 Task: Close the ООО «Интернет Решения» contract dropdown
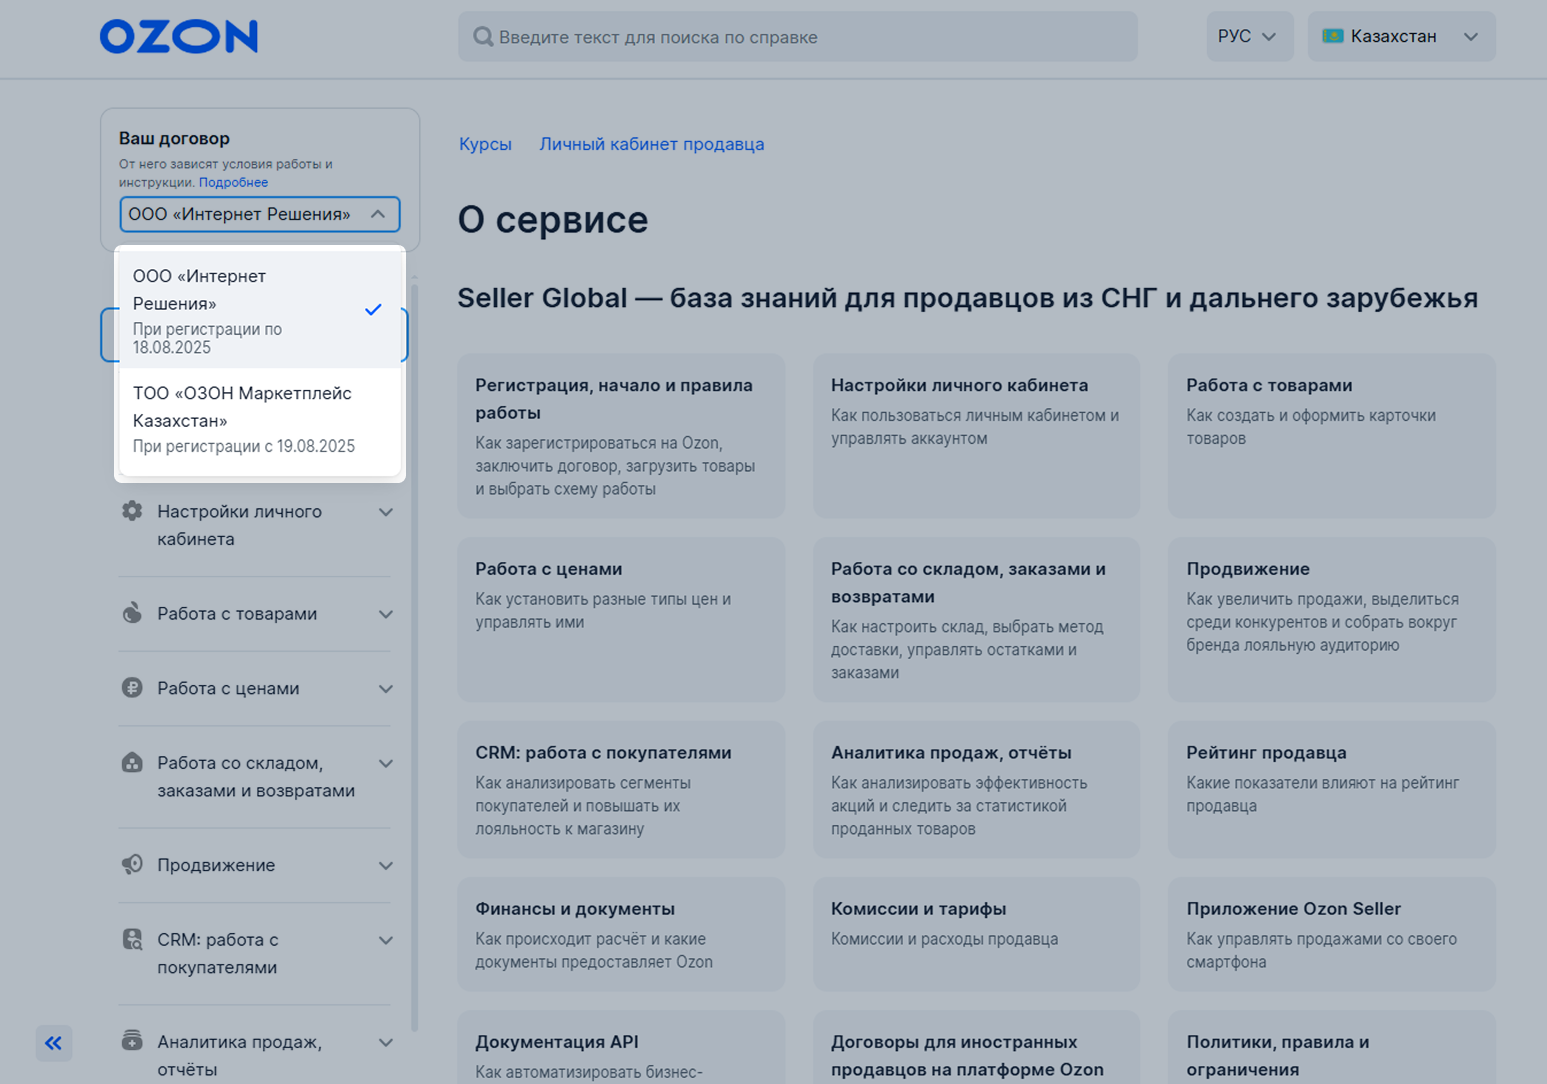click(260, 214)
